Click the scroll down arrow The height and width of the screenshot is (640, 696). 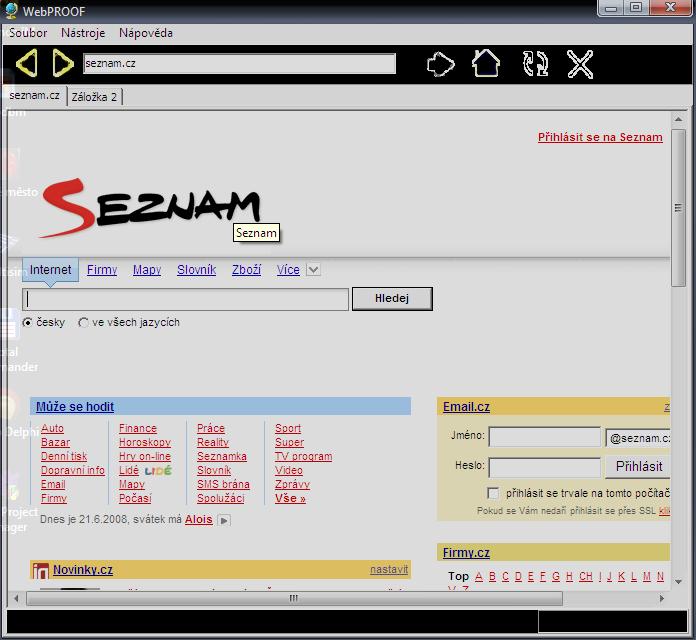678,582
